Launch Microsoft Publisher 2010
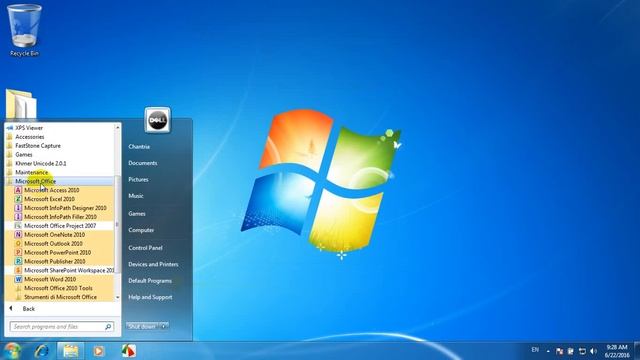640x360 pixels. [x=60, y=262]
